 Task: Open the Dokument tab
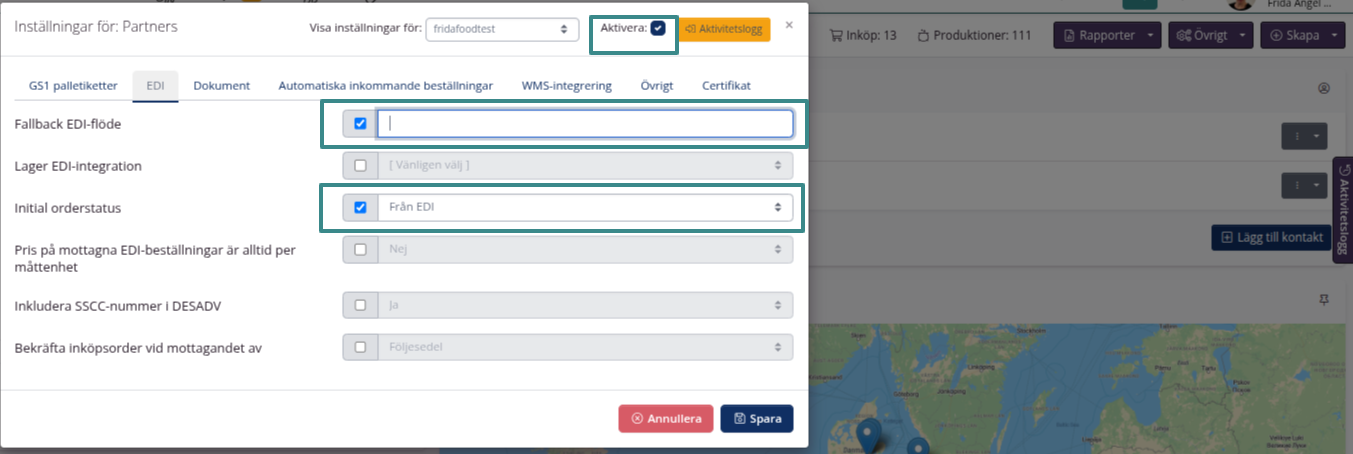pyautogui.click(x=221, y=86)
